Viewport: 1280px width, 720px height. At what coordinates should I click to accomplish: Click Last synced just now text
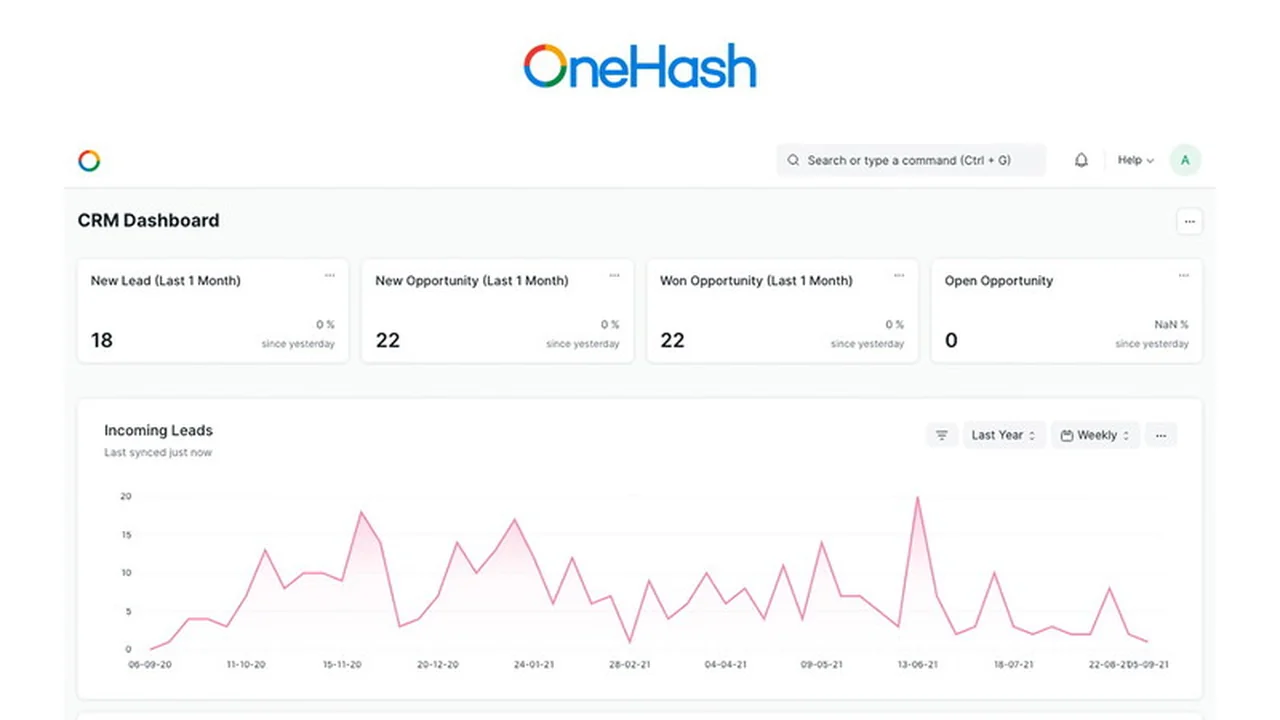[x=158, y=453]
